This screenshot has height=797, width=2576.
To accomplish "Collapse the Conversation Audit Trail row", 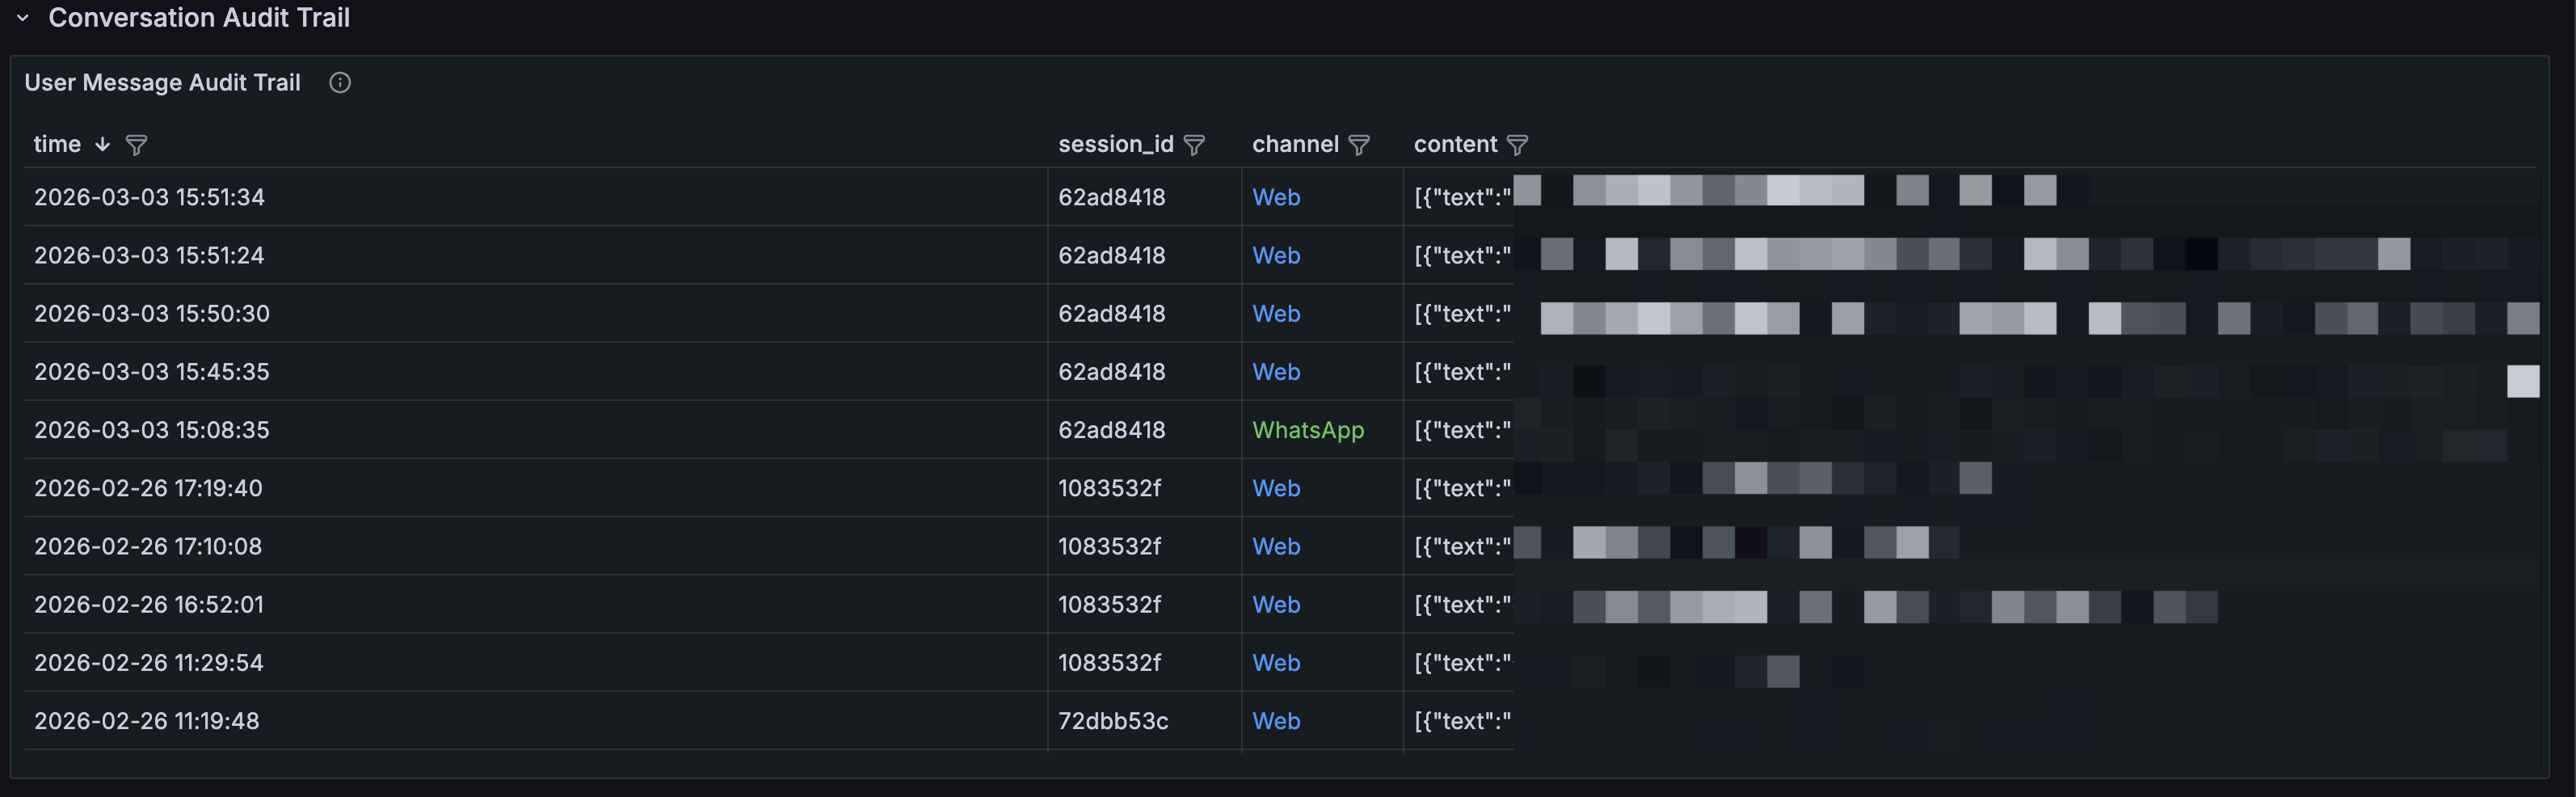I will tap(23, 18).
